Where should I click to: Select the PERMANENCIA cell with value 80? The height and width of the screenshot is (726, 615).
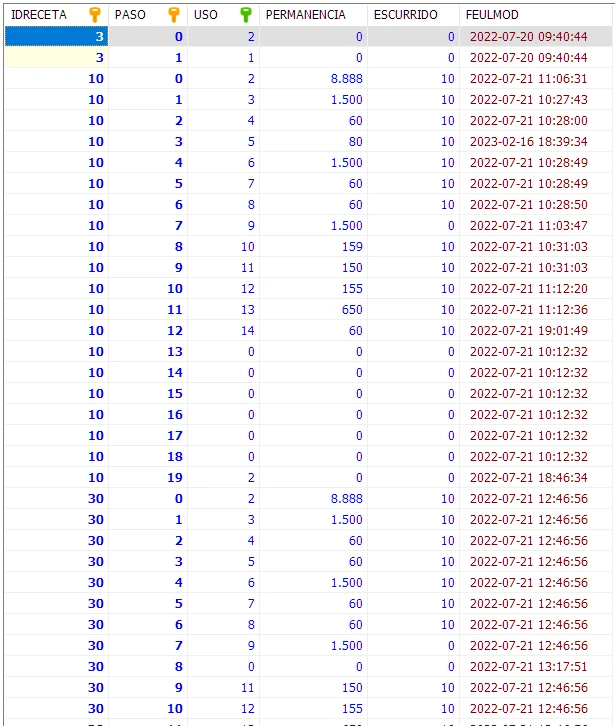pyautogui.click(x=314, y=142)
